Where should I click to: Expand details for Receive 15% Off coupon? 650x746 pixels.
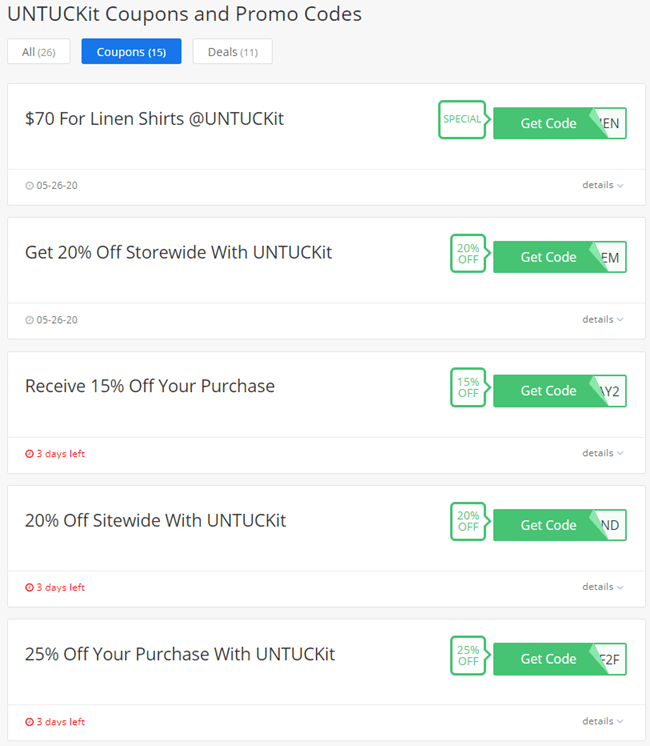click(602, 453)
